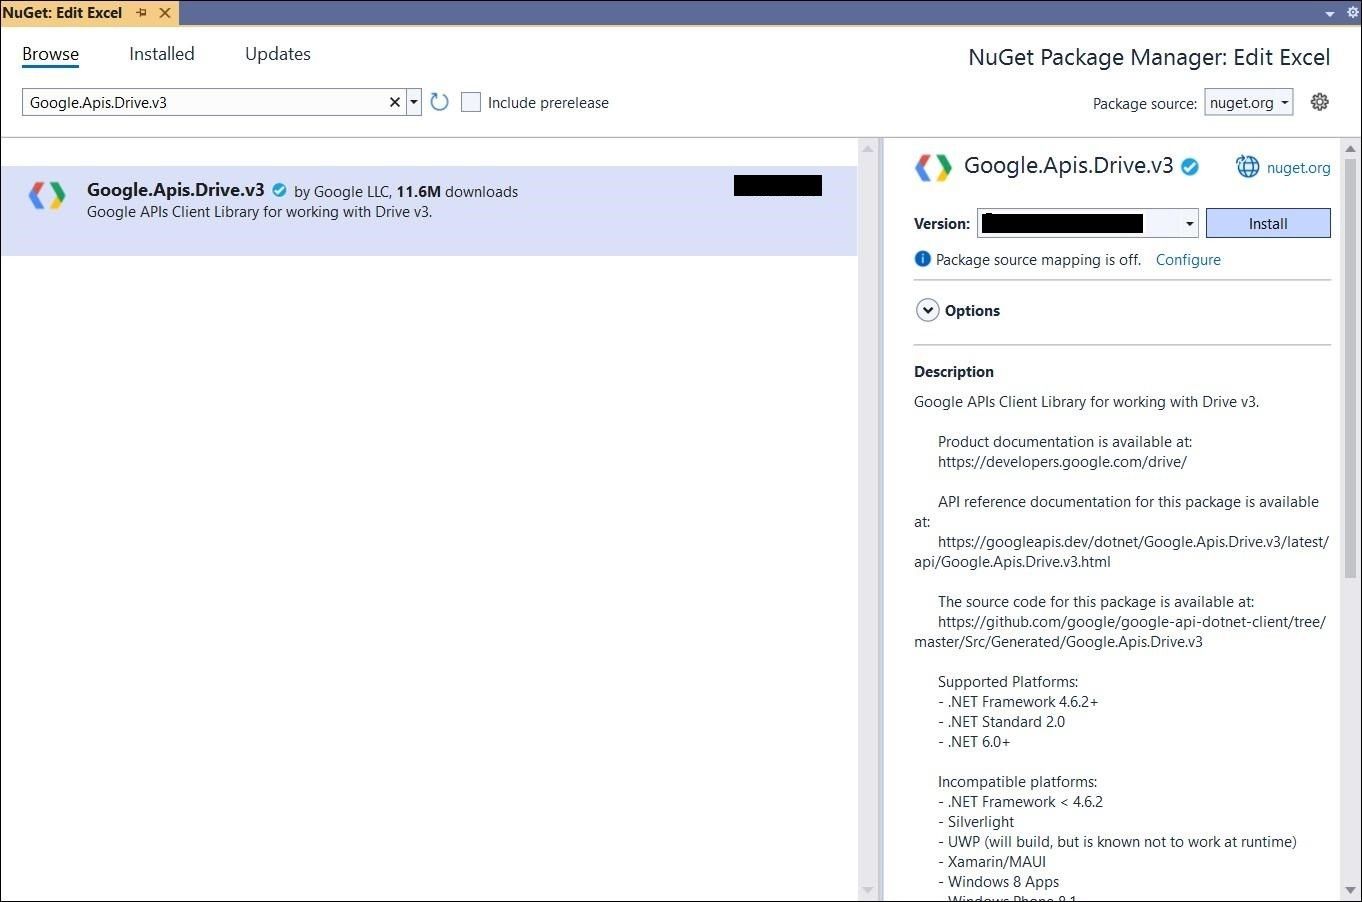Click the Google package logo in list

click(x=47, y=195)
